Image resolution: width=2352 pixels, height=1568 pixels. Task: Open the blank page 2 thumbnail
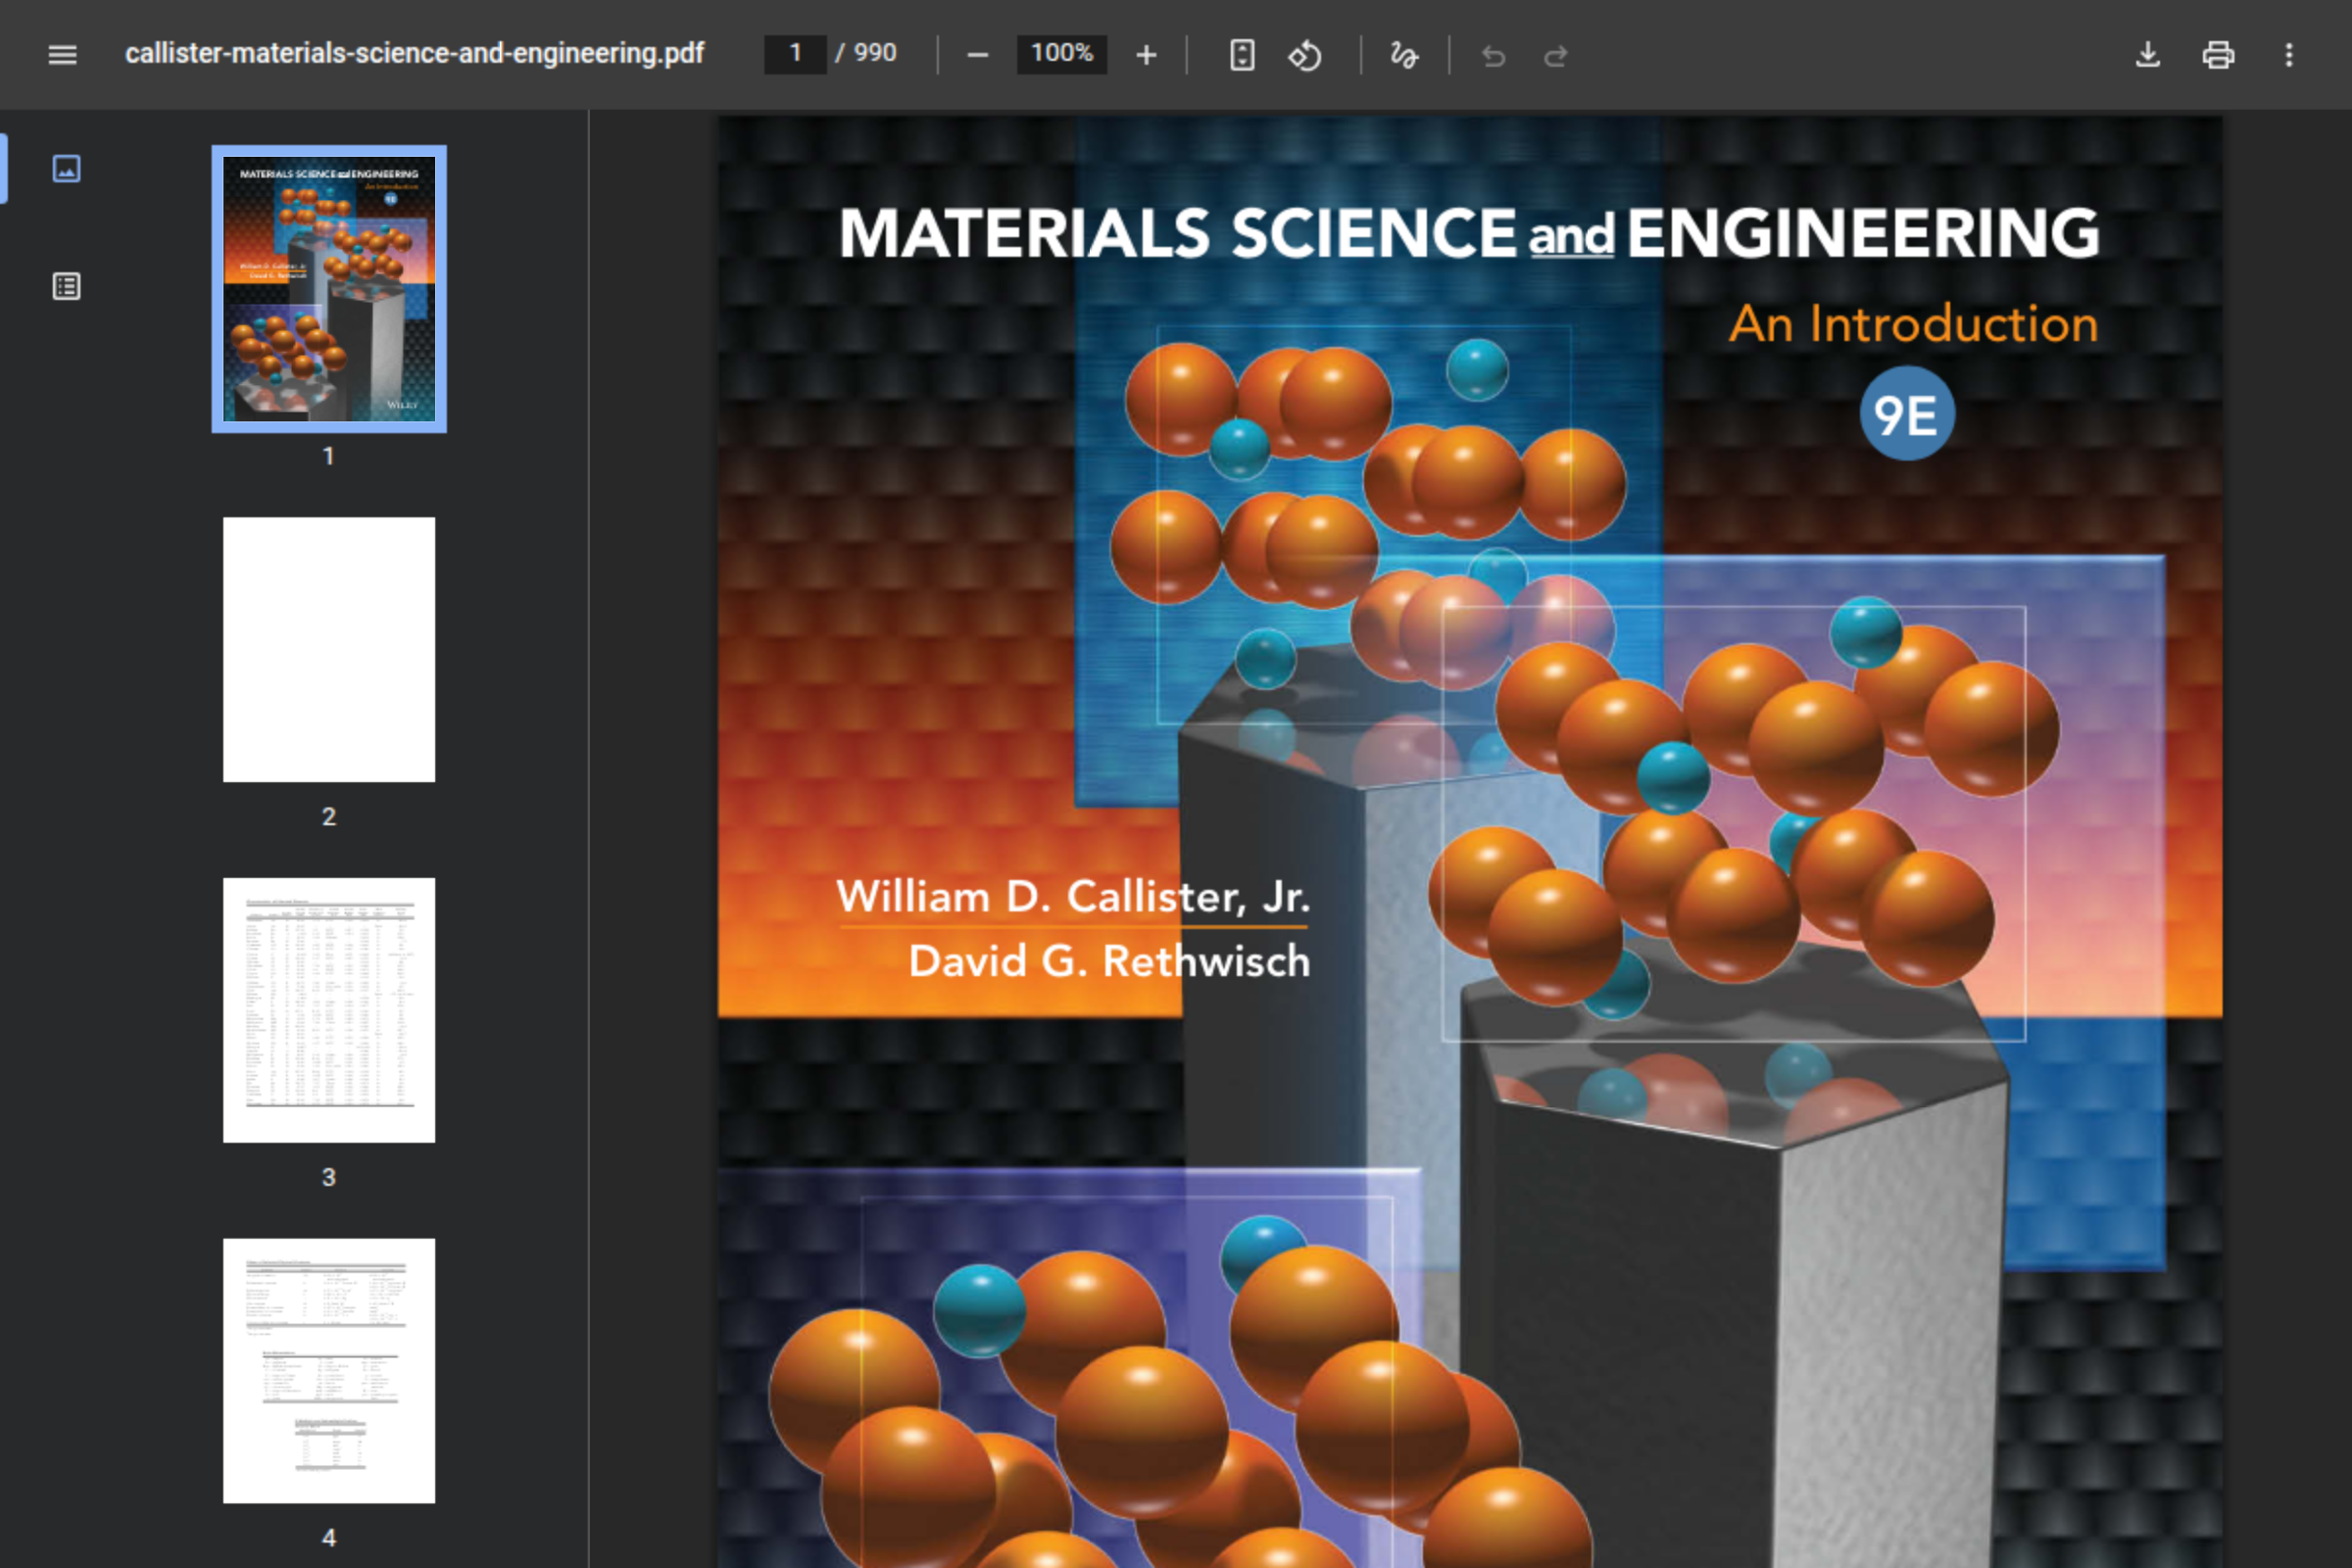click(329, 649)
